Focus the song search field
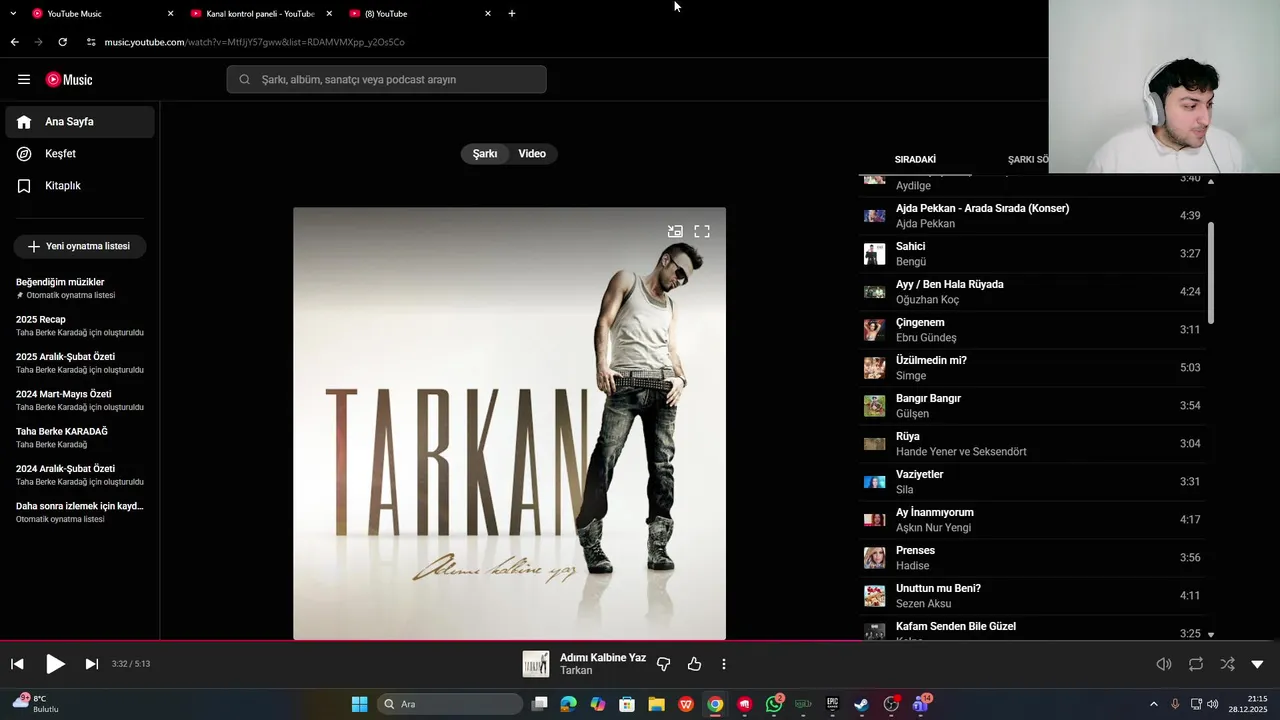 click(x=387, y=80)
